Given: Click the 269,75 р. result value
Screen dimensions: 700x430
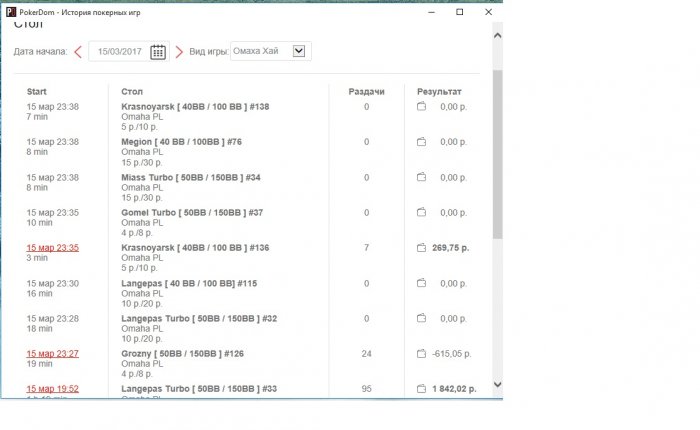Looking at the screenshot, I should [x=450, y=248].
